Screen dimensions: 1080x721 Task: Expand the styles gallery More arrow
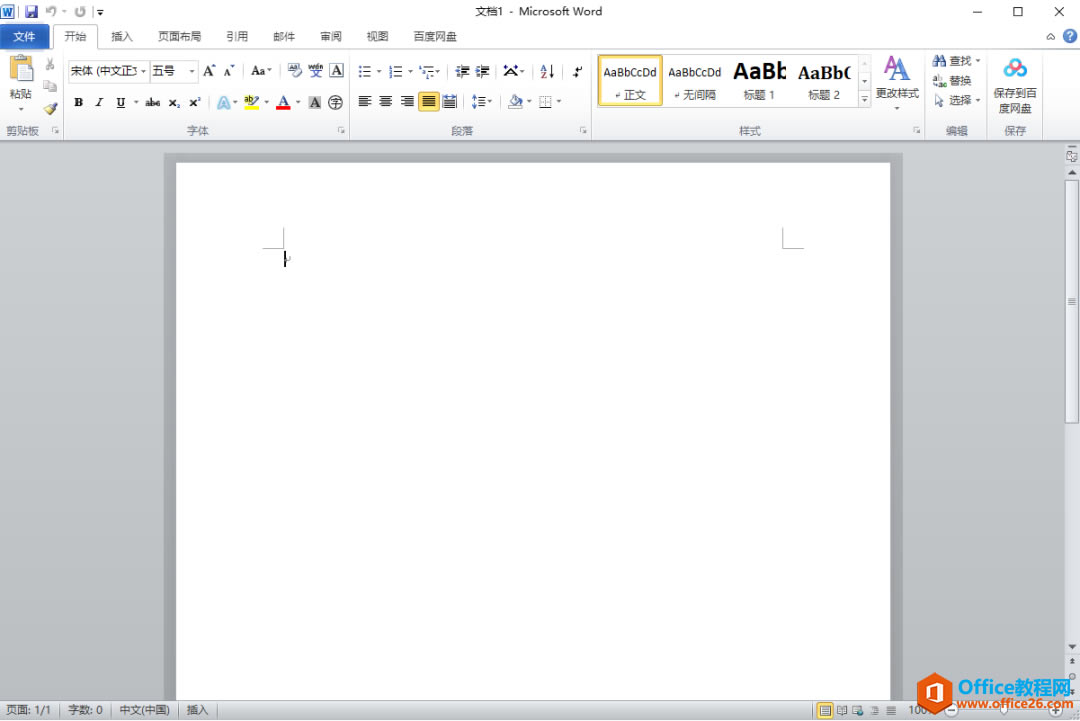864,100
